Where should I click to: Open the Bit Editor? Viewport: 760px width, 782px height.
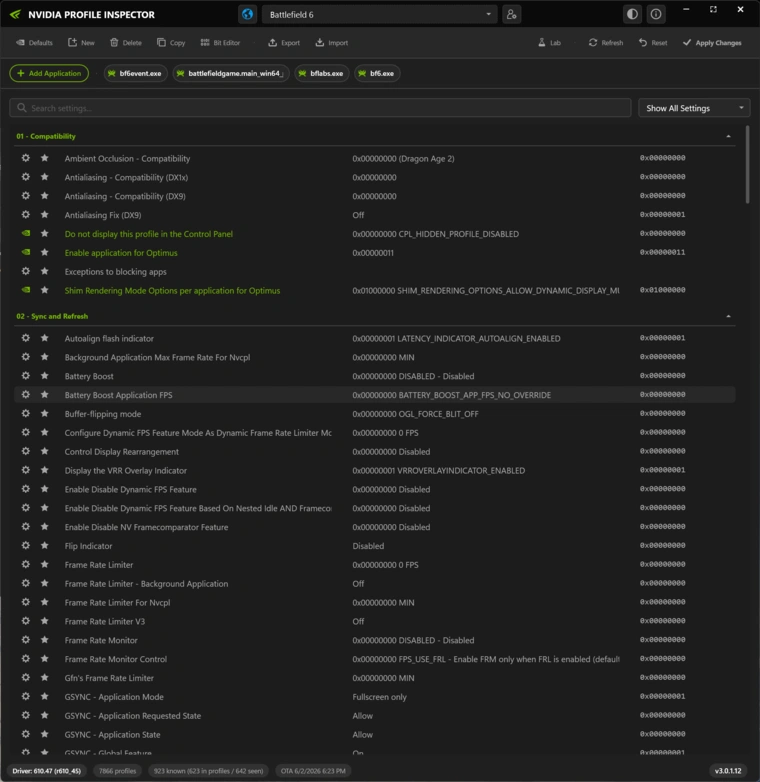220,43
